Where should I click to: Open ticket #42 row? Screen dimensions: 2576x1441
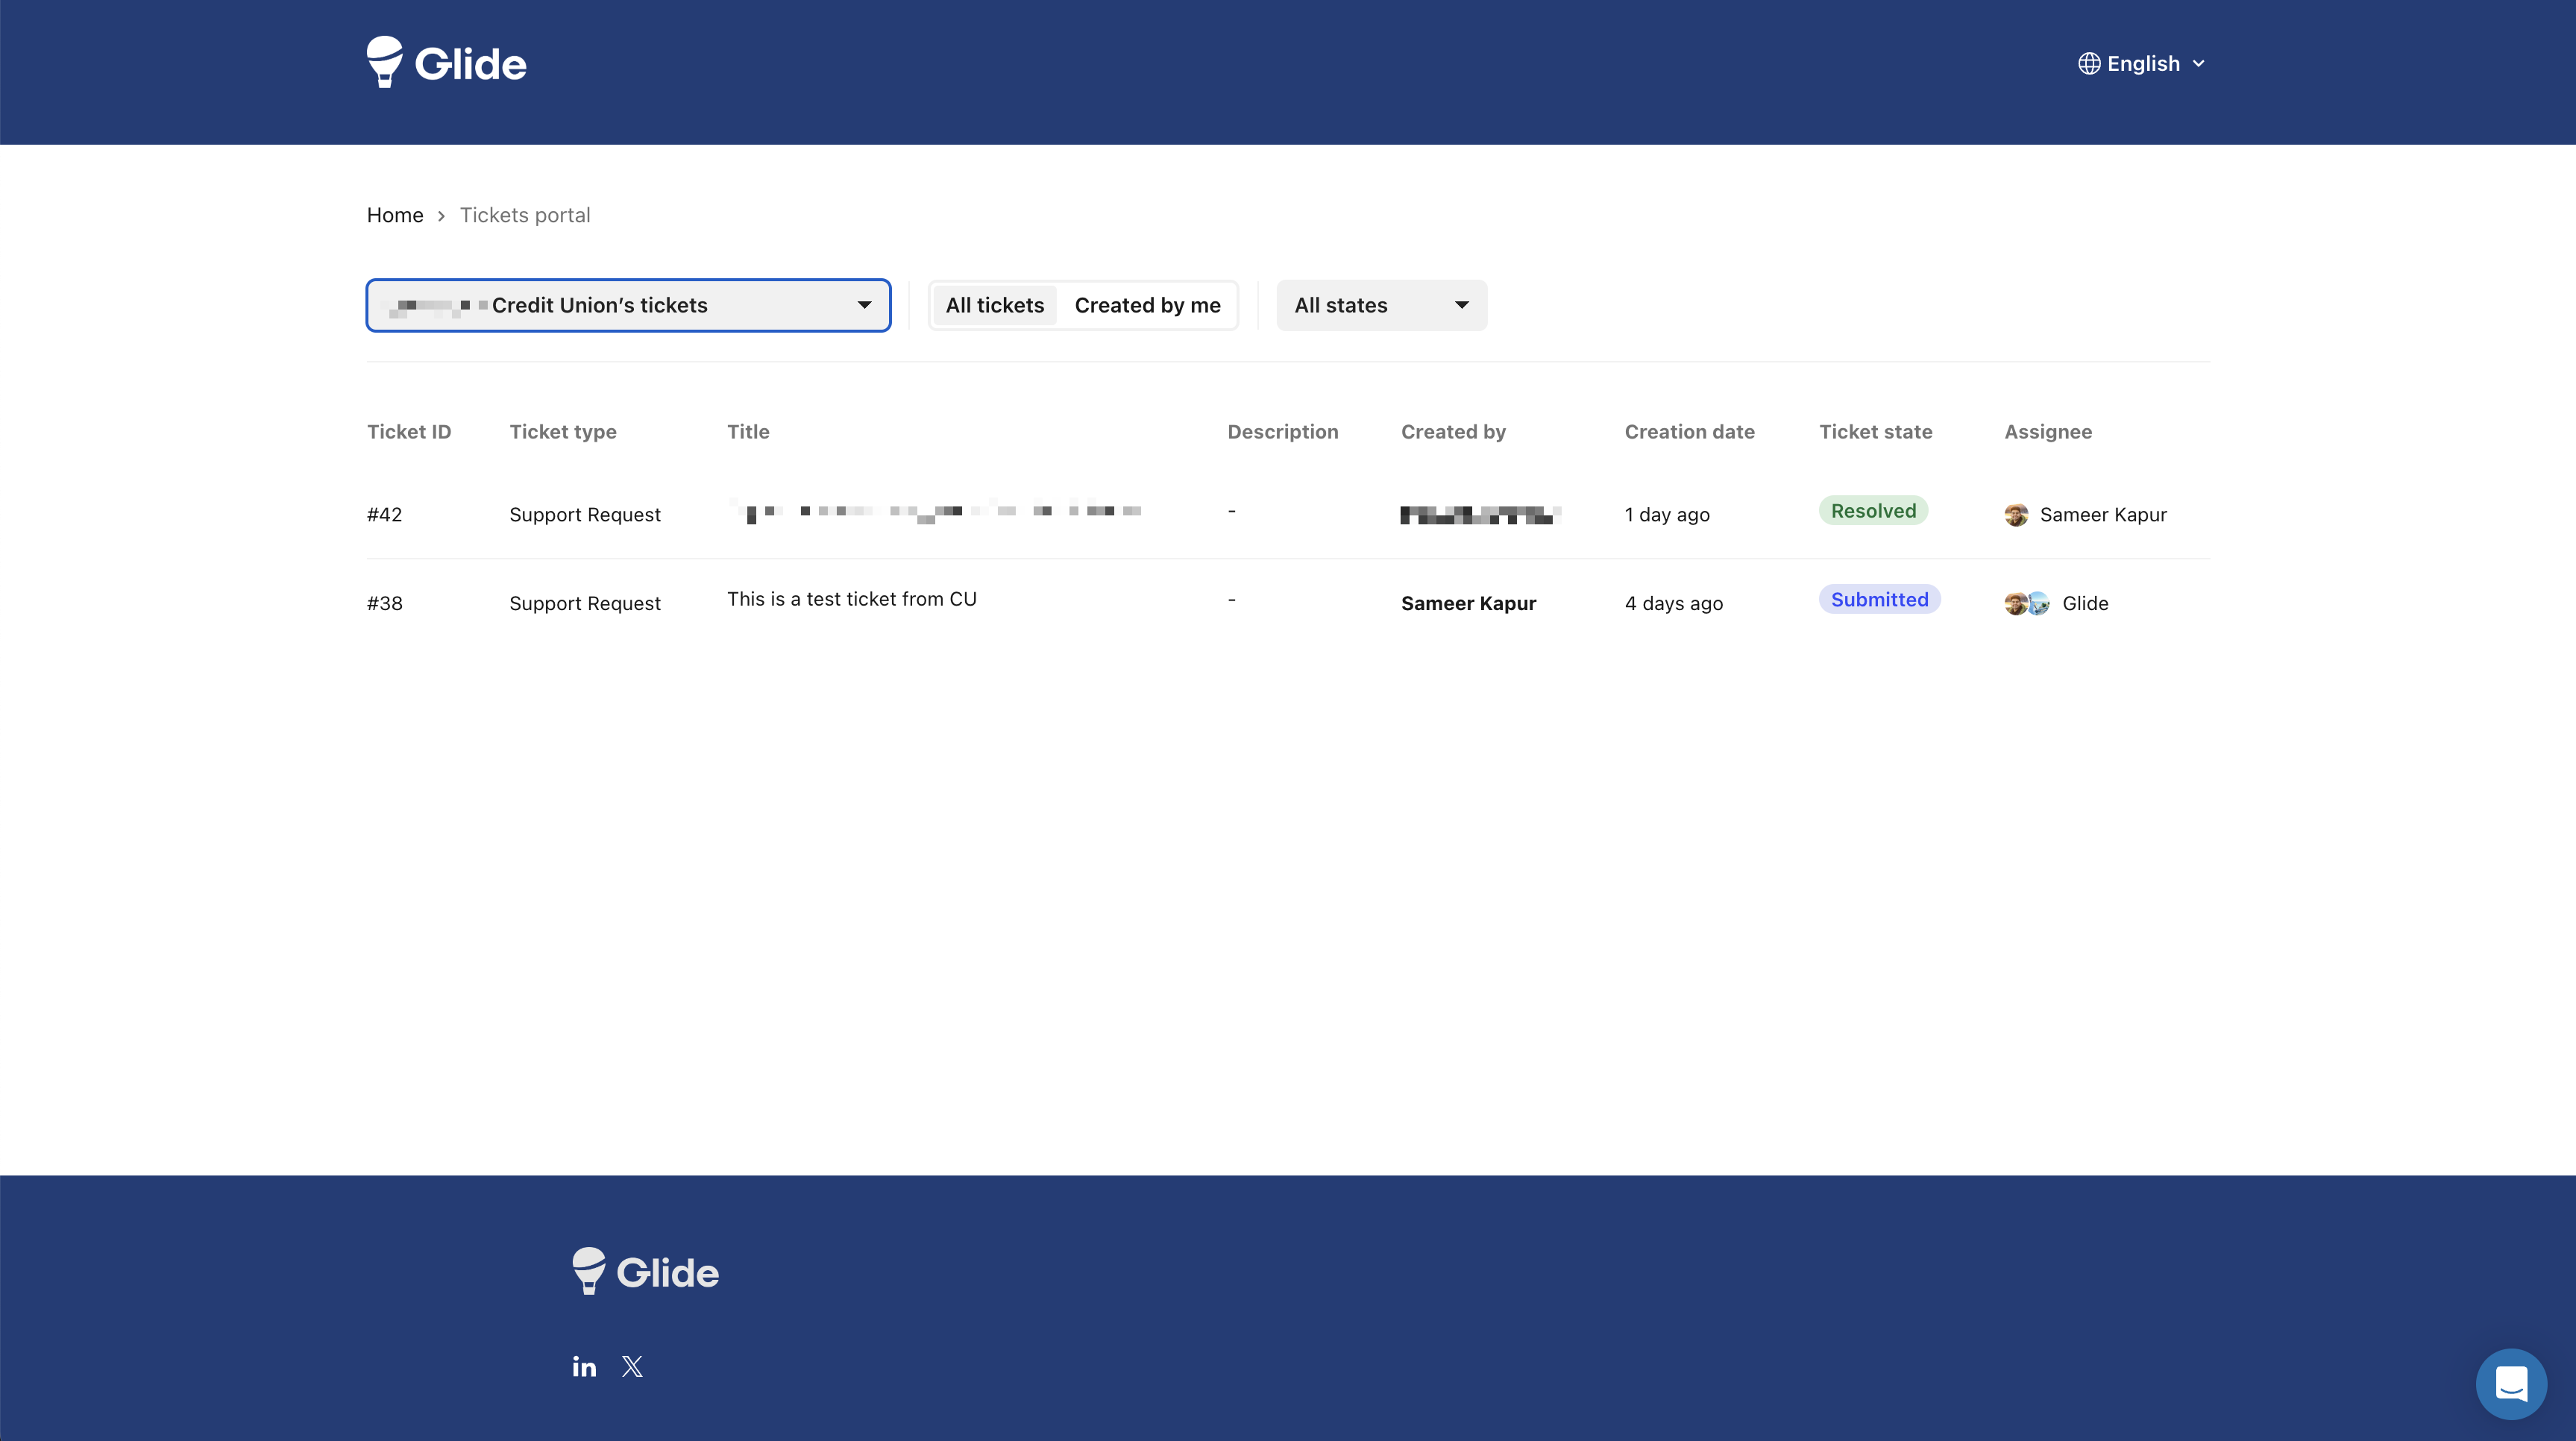(x=384, y=515)
